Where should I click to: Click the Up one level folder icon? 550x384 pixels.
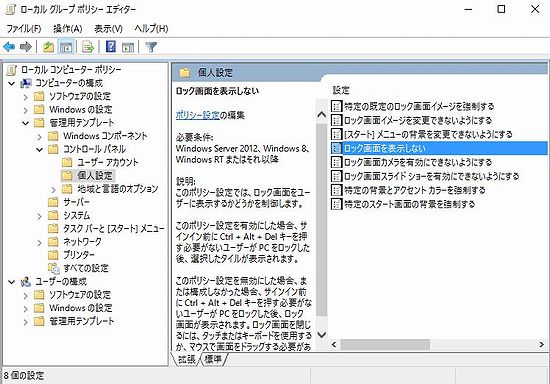click(x=48, y=47)
